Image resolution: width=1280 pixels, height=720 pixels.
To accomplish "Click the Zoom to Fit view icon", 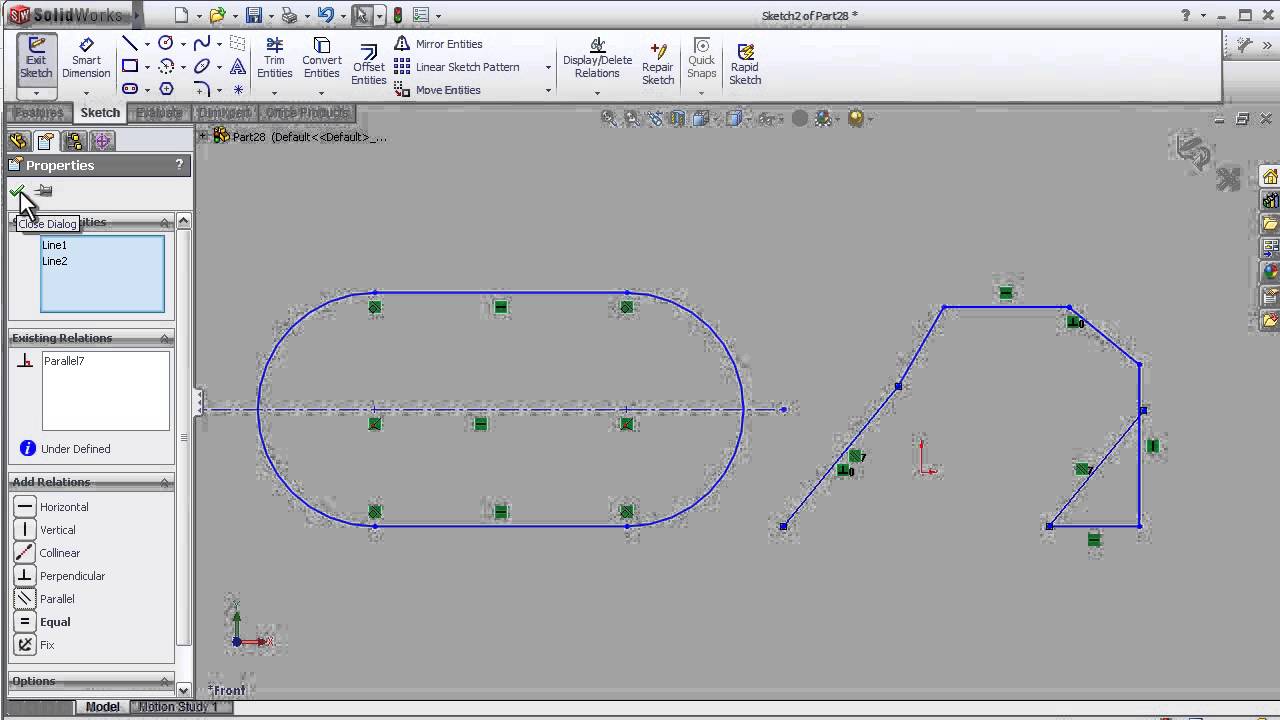I will click(609, 119).
